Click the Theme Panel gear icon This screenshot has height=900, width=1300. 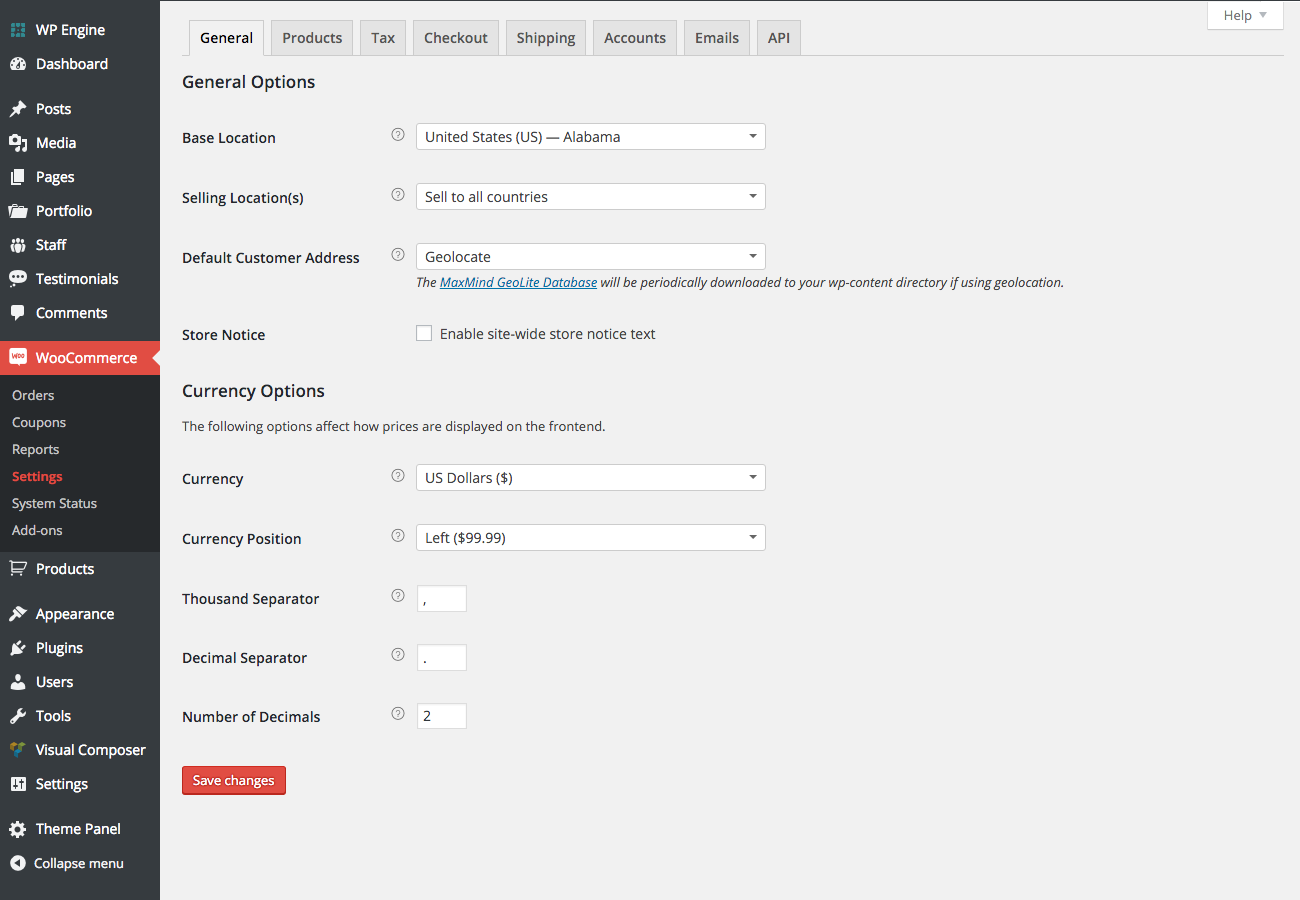tap(18, 829)
